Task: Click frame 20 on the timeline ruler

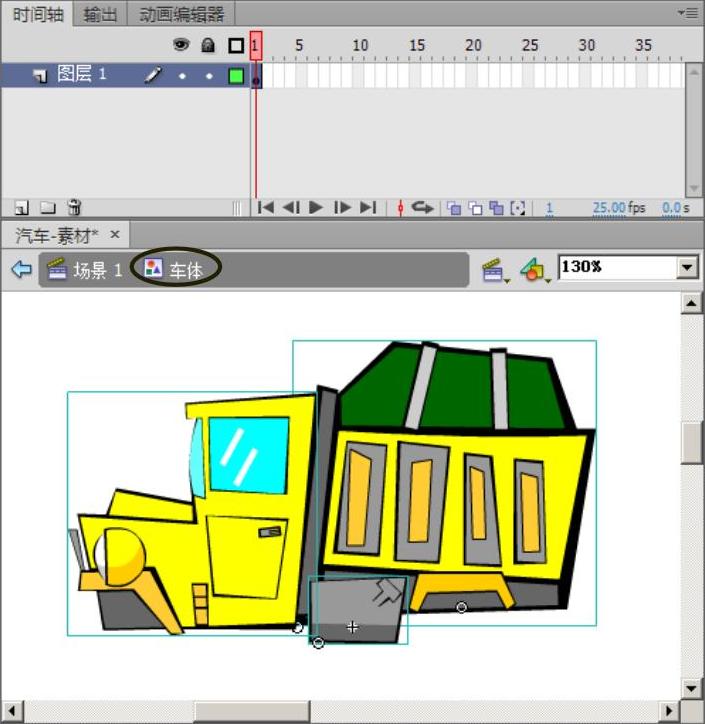Action: [474, 45]
